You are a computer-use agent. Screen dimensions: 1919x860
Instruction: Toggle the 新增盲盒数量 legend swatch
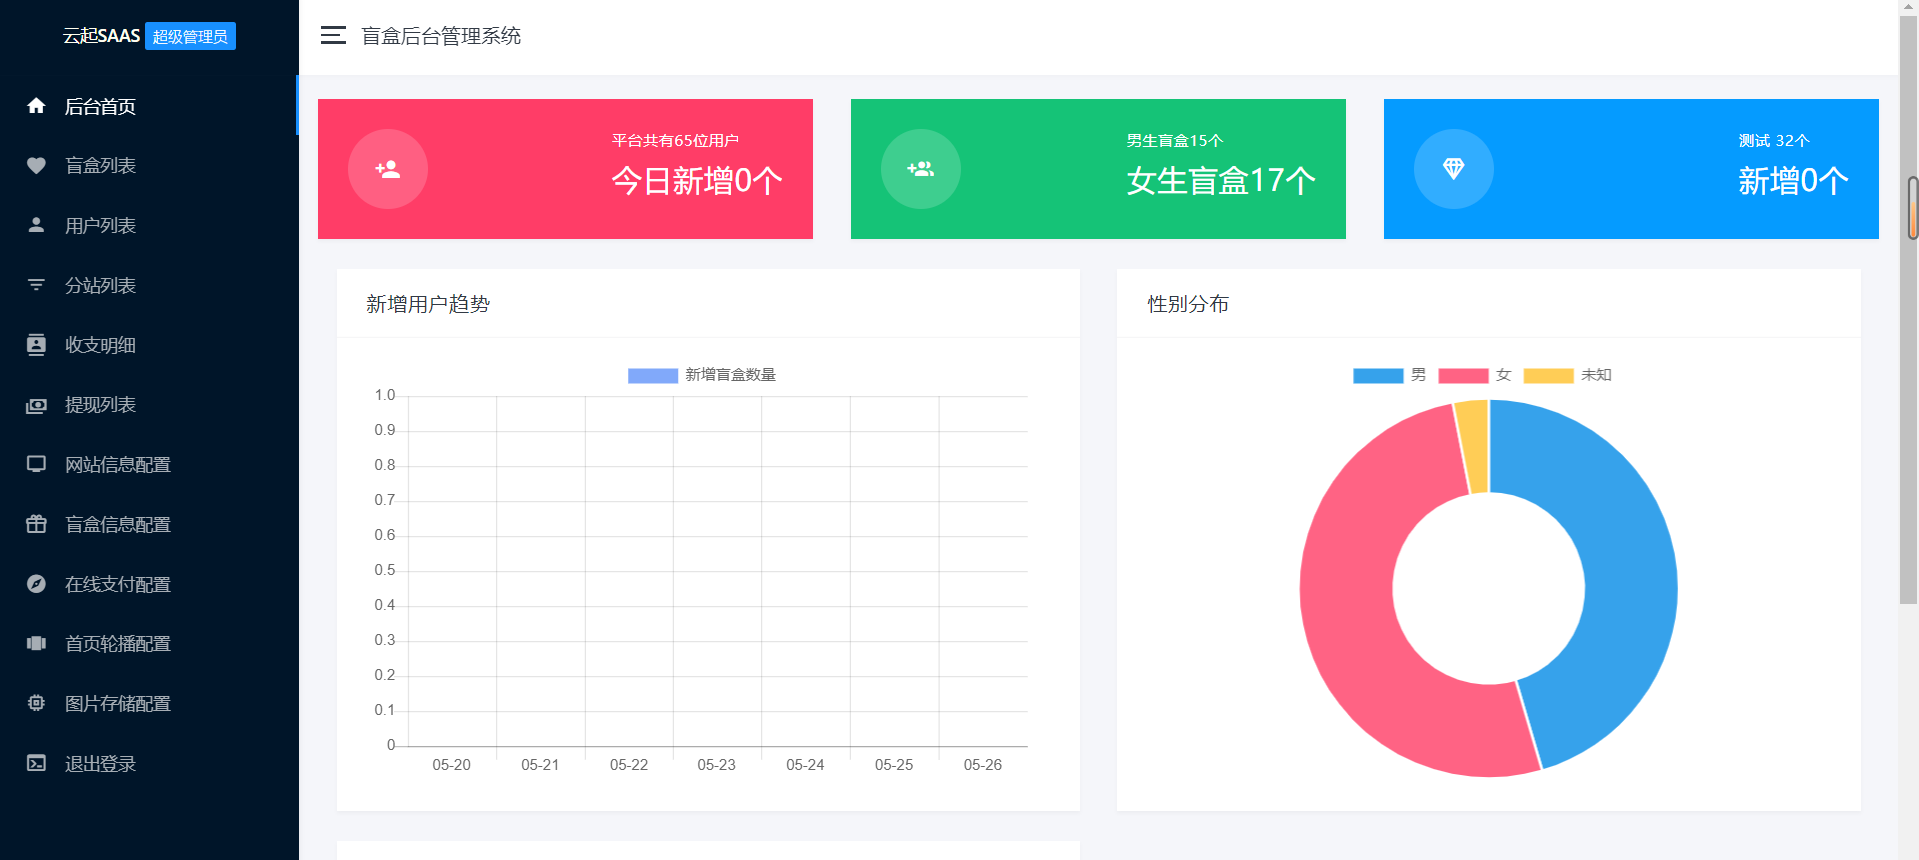653,375
